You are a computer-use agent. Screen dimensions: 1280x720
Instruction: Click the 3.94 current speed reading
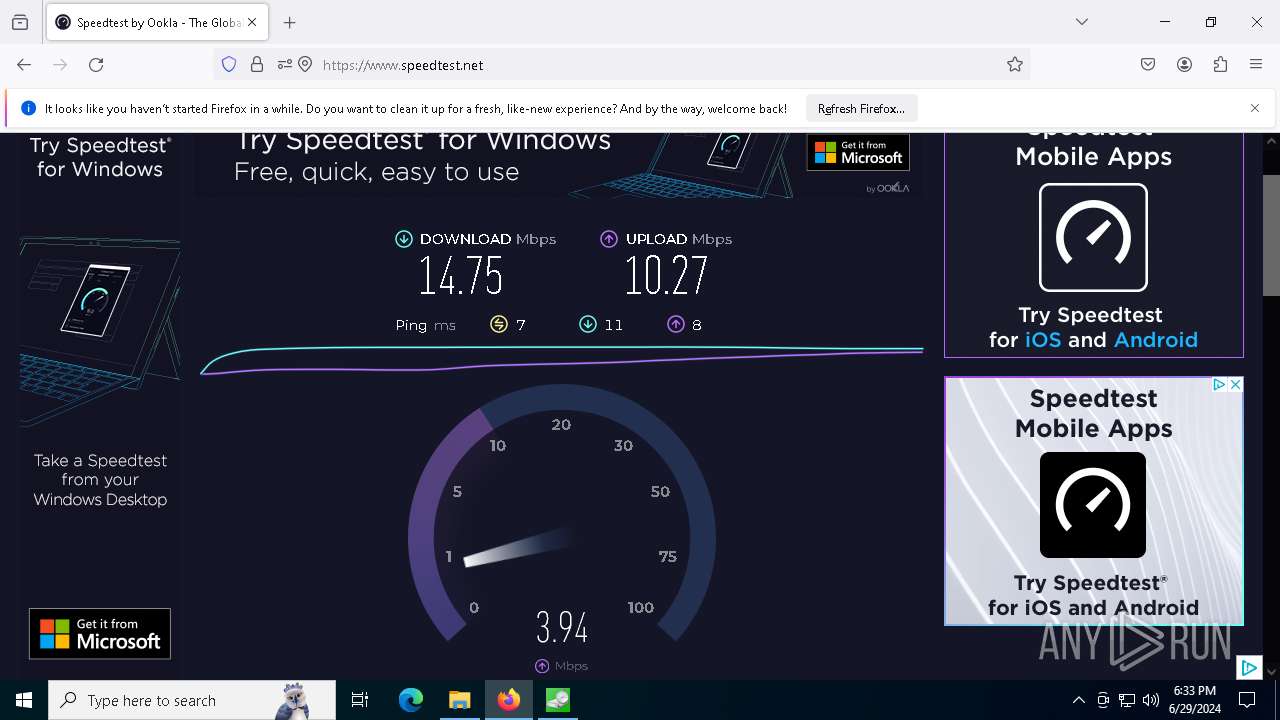coord(562,628)
